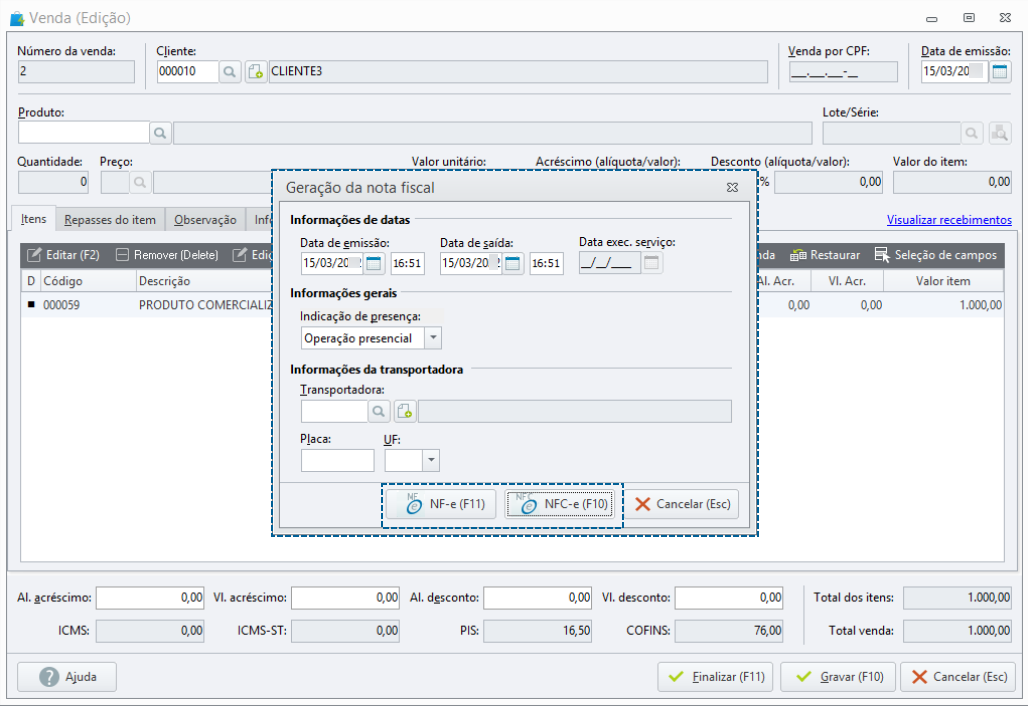Click Editar (F2) toolbar button
The height and width of the screenshot is (709, 1028).
(63, 254)
